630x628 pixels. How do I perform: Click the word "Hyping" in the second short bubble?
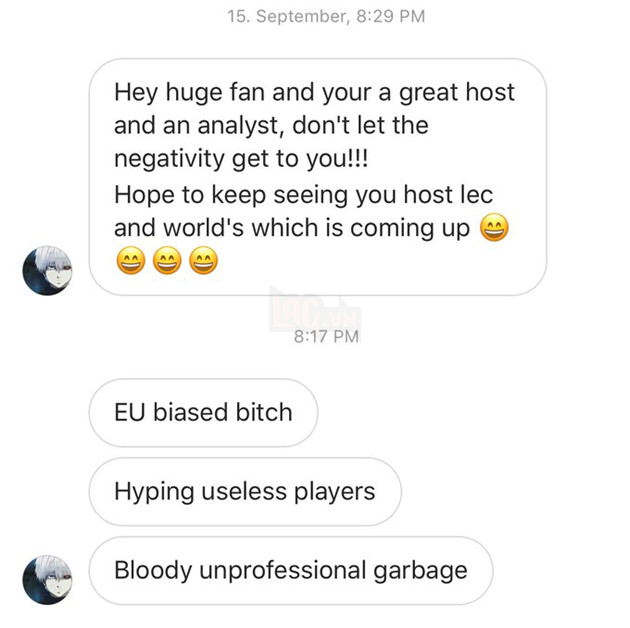point(154,492)
